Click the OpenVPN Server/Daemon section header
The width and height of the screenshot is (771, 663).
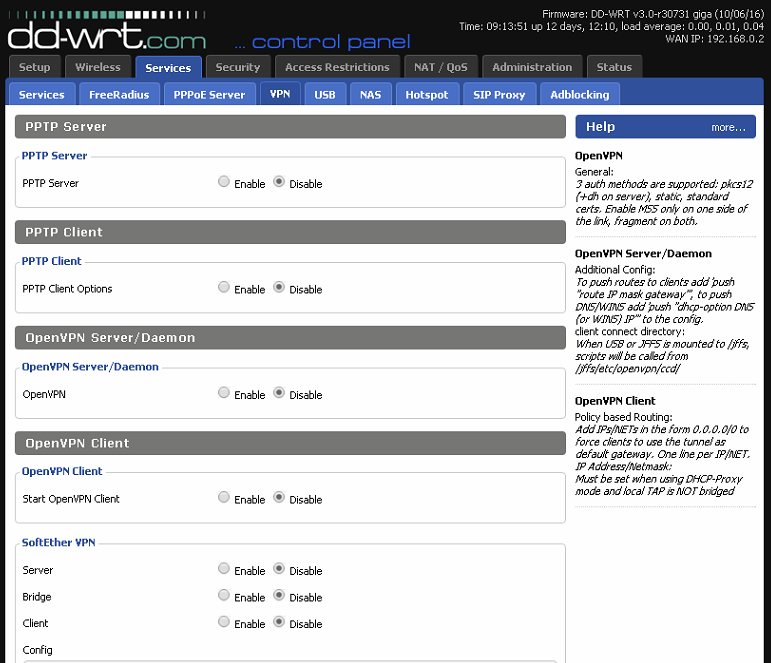pyautogui.click(x=290, y=338)
